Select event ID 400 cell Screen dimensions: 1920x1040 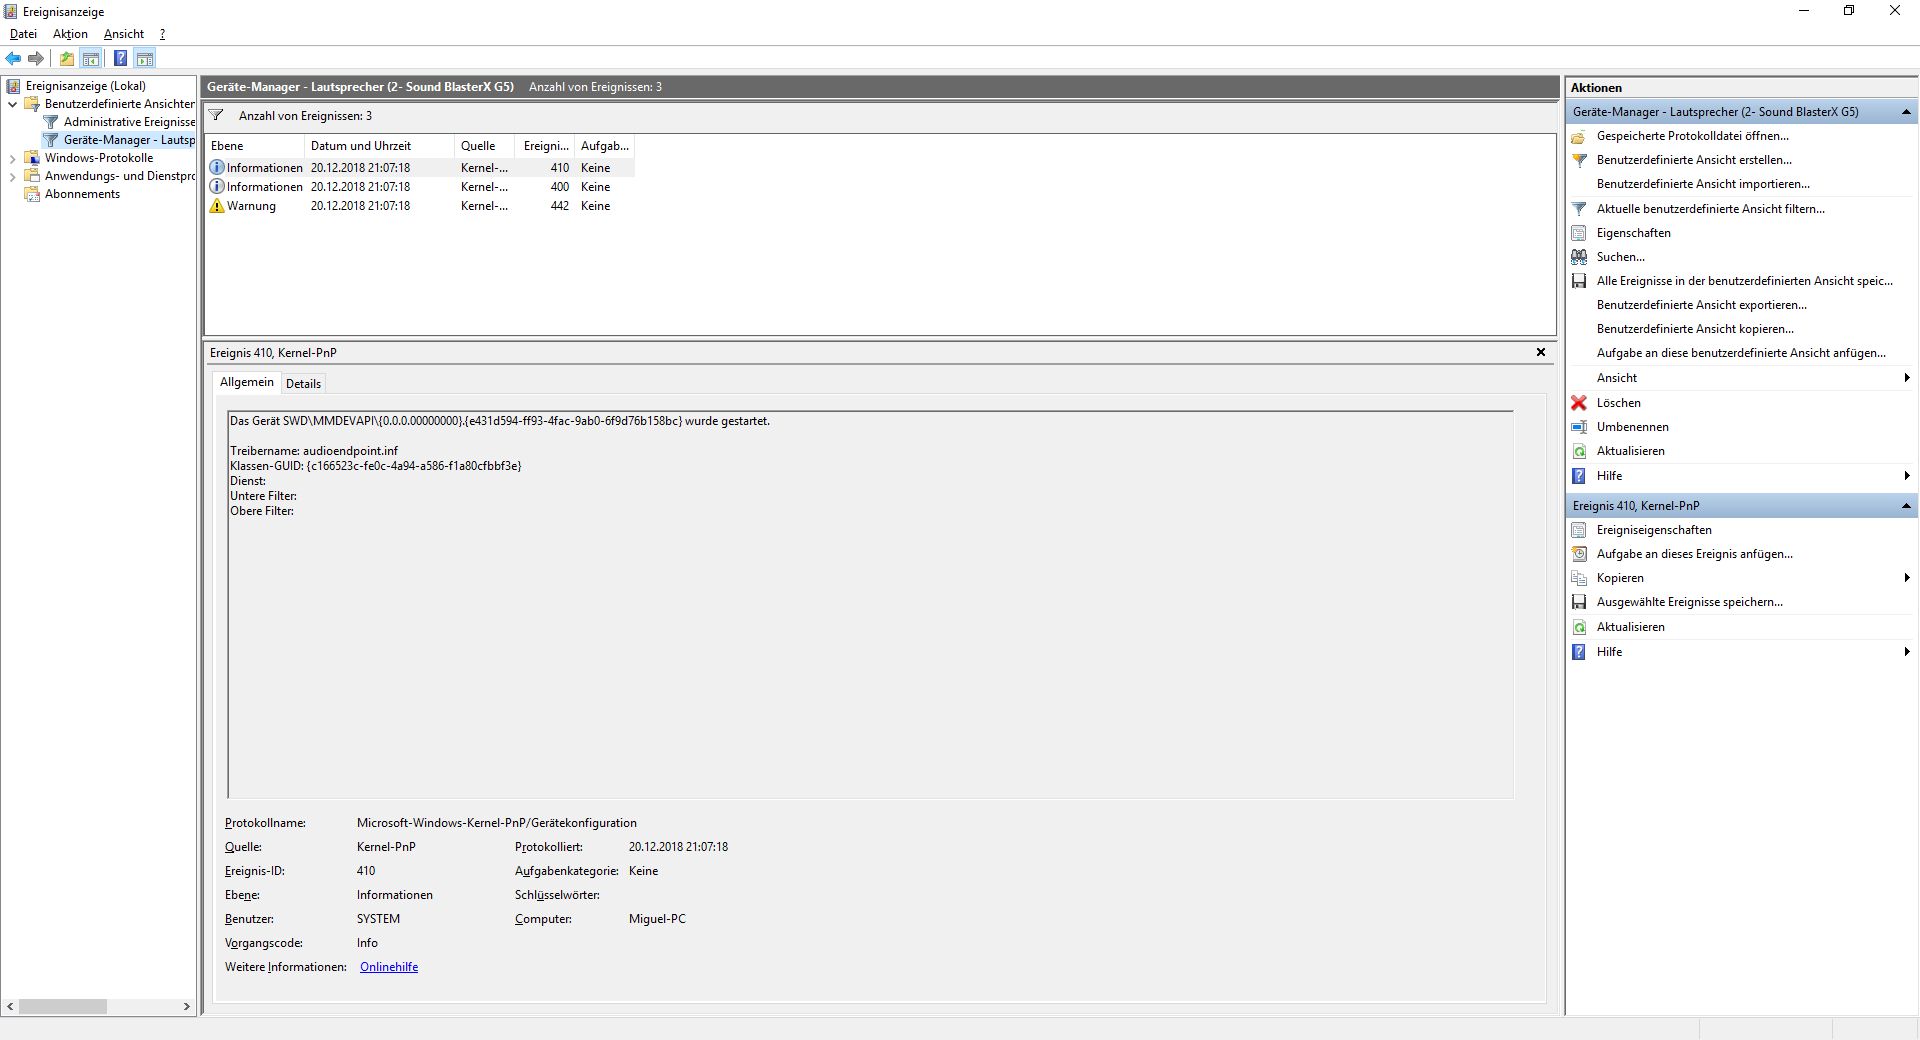pyautogui.click(x=559, y=187)
